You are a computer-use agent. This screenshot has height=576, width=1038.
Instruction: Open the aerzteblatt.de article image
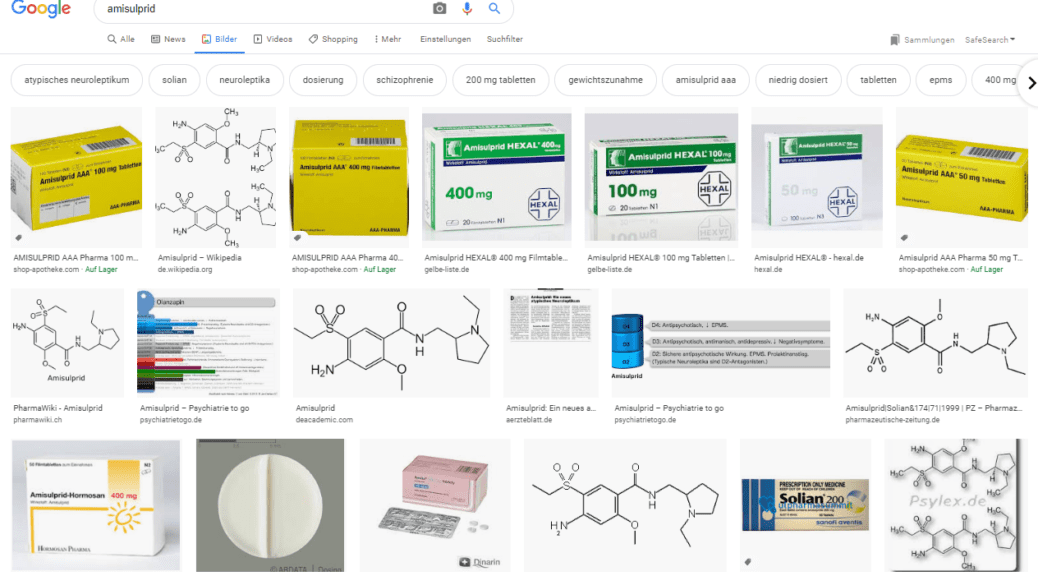pyautogui.click(x=551, y=343)
